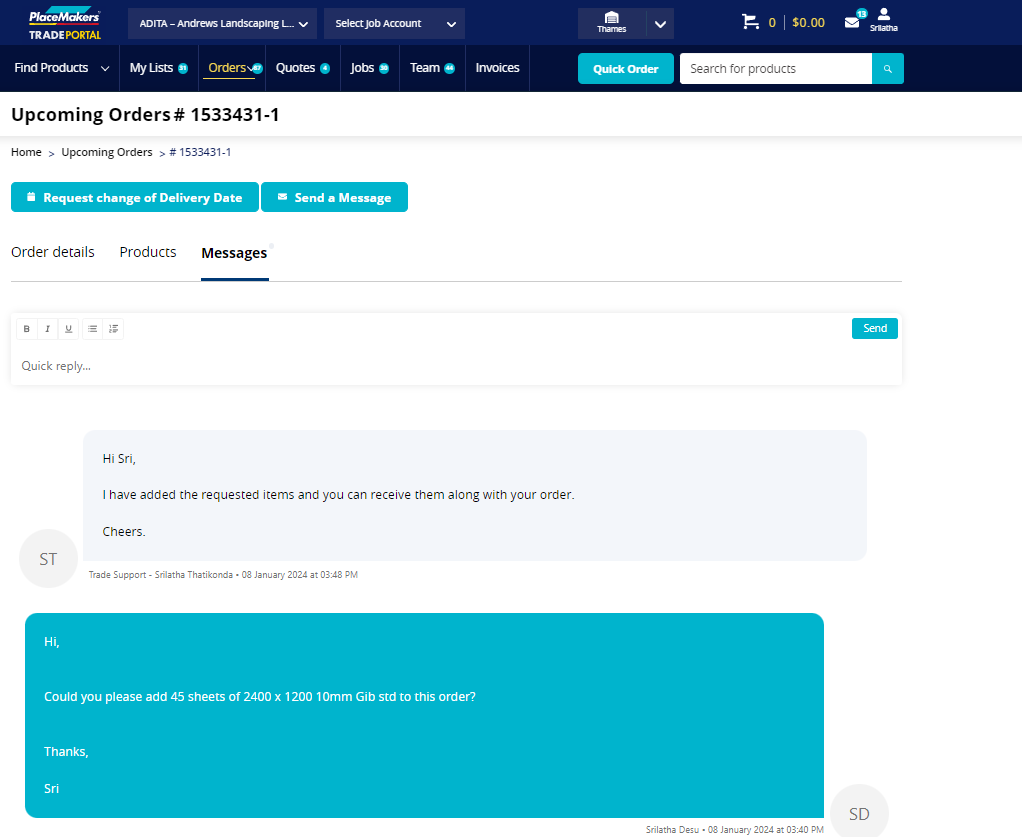The width and height of the screenshot is (1022, 837).
Task: Expand the Select Job Account dropdown
Action: tap(394, 22)
